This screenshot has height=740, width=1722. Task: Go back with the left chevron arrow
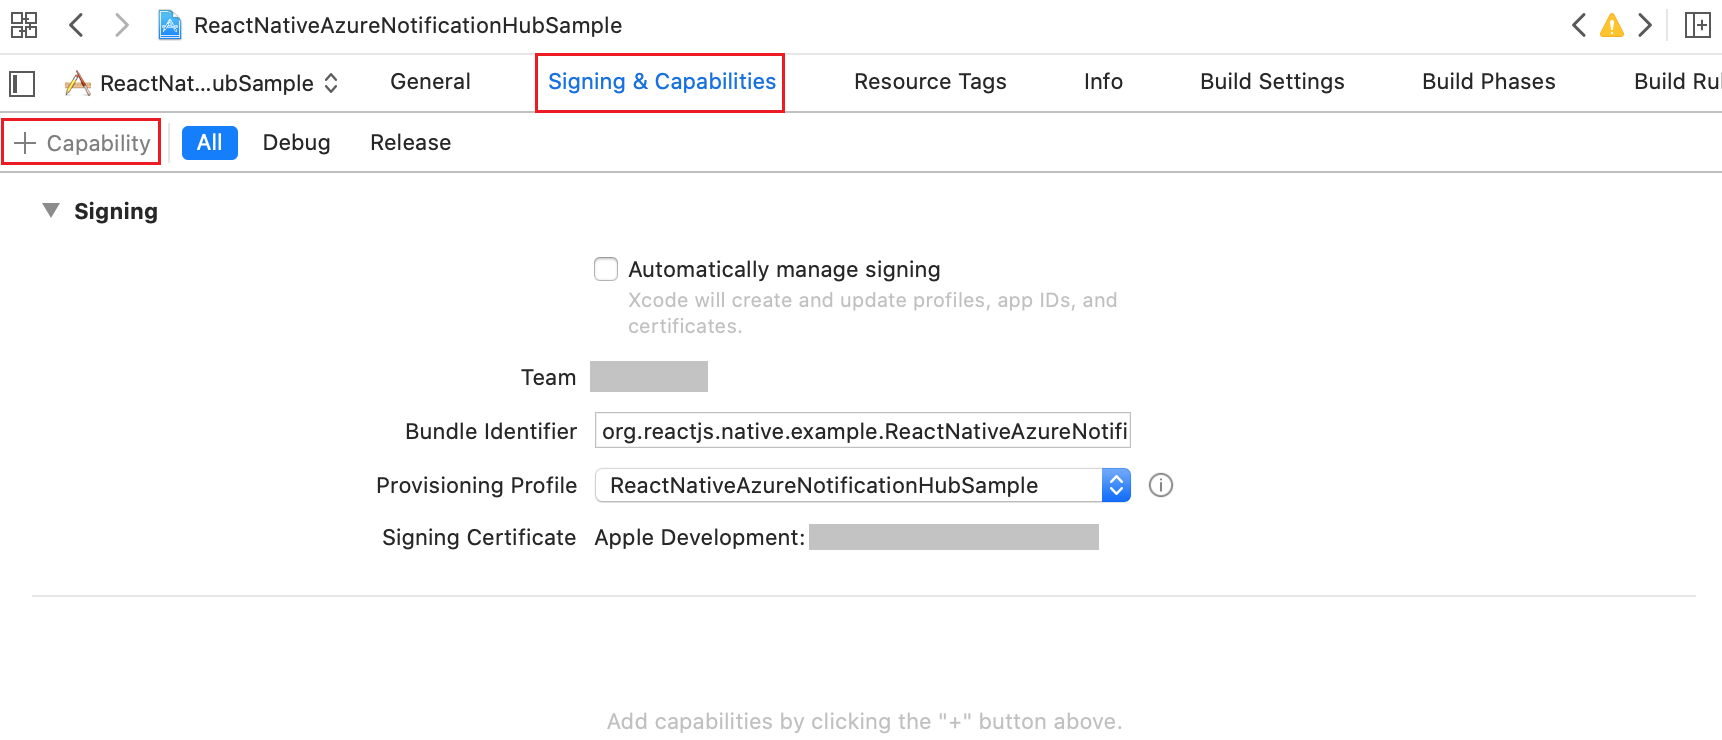pos(76,25)
